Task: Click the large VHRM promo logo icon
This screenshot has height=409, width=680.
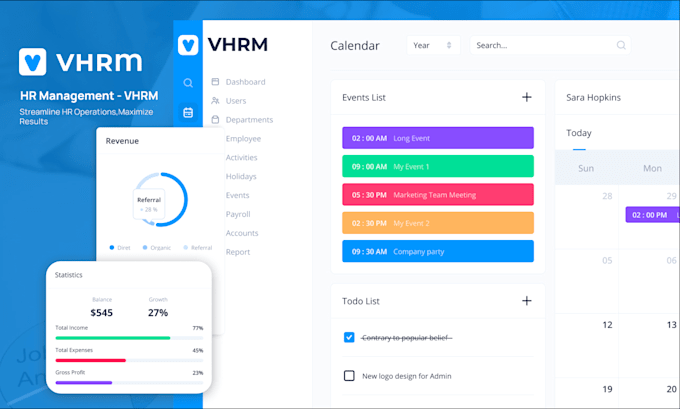Action: (x=33, y=62)
